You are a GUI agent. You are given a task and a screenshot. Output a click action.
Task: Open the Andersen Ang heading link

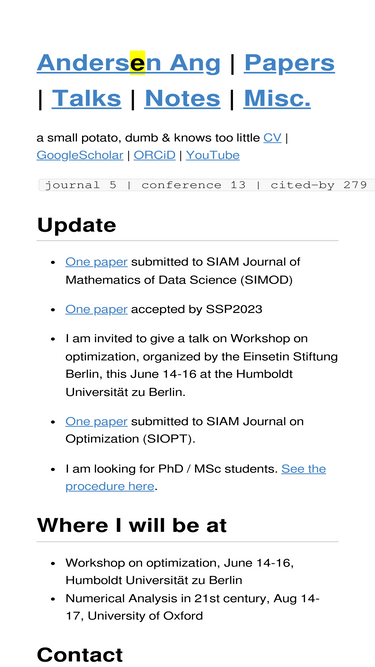click(128, 63)
